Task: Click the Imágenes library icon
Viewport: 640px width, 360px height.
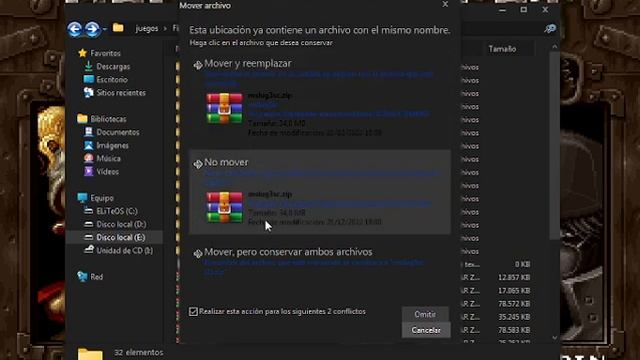Action: (89, 145)
